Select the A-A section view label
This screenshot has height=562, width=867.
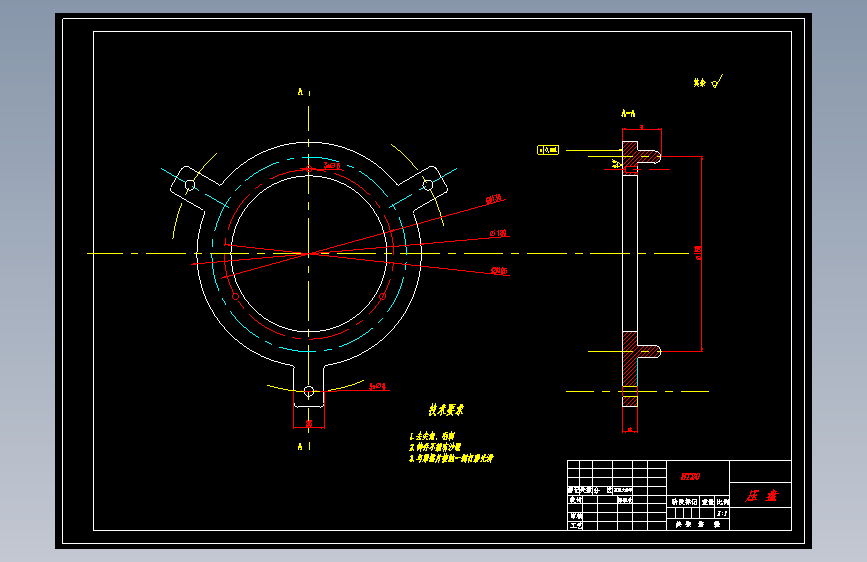[628, 113]
